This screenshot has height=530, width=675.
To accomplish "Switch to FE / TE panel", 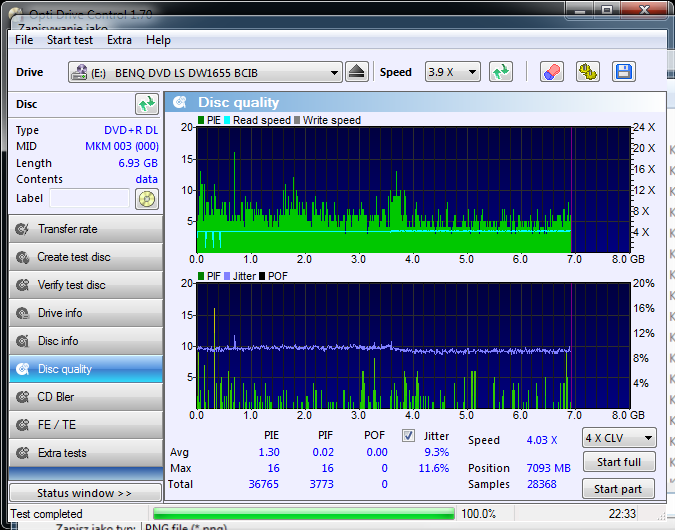I will tap(86, 425).
